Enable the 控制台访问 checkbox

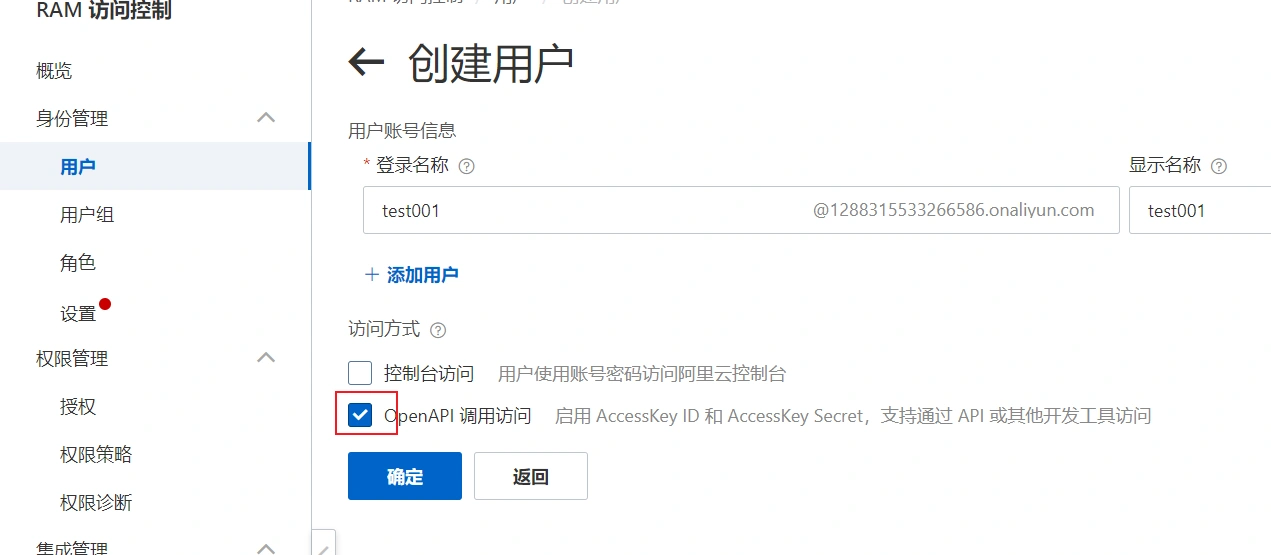[x=360, y=373]
